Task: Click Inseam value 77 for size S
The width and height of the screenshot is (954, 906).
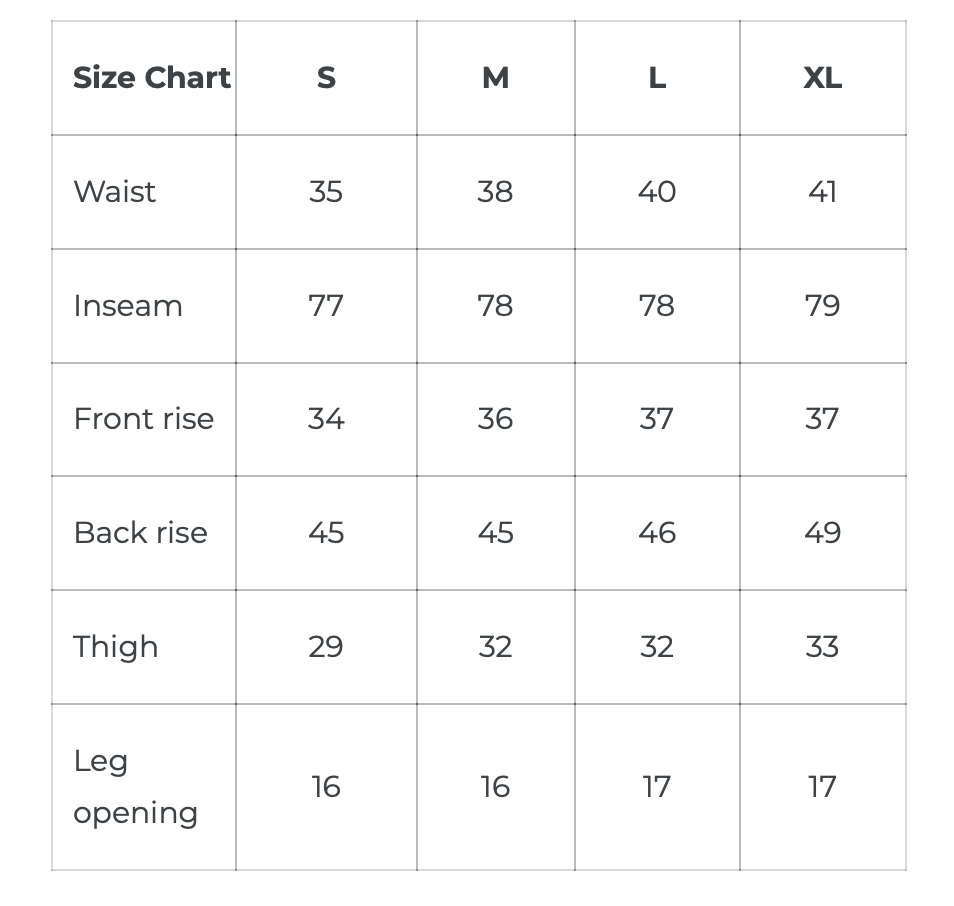Action: tap(326, 305)
